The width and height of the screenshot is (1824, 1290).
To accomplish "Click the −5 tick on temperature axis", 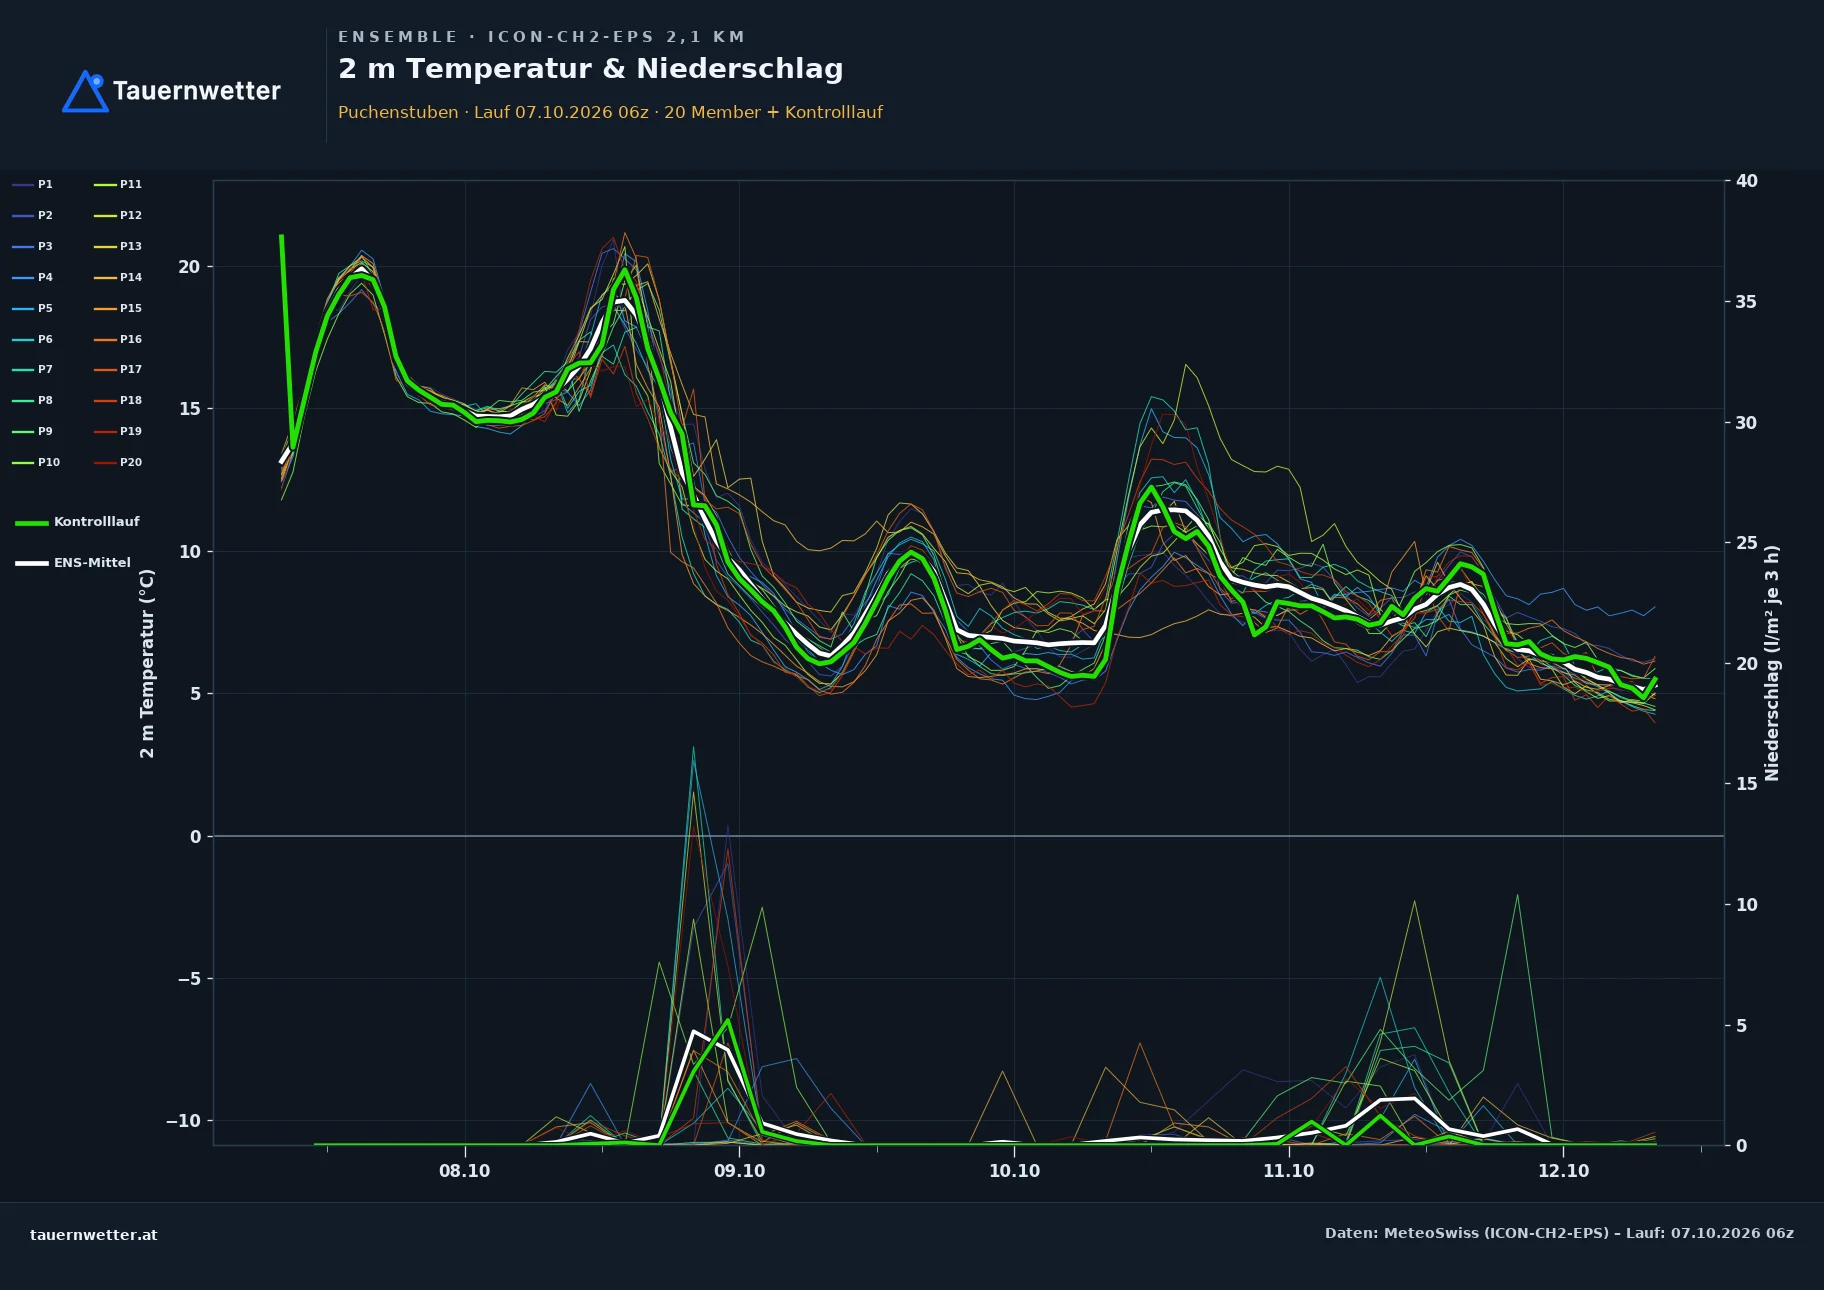I will pos(189,979).
